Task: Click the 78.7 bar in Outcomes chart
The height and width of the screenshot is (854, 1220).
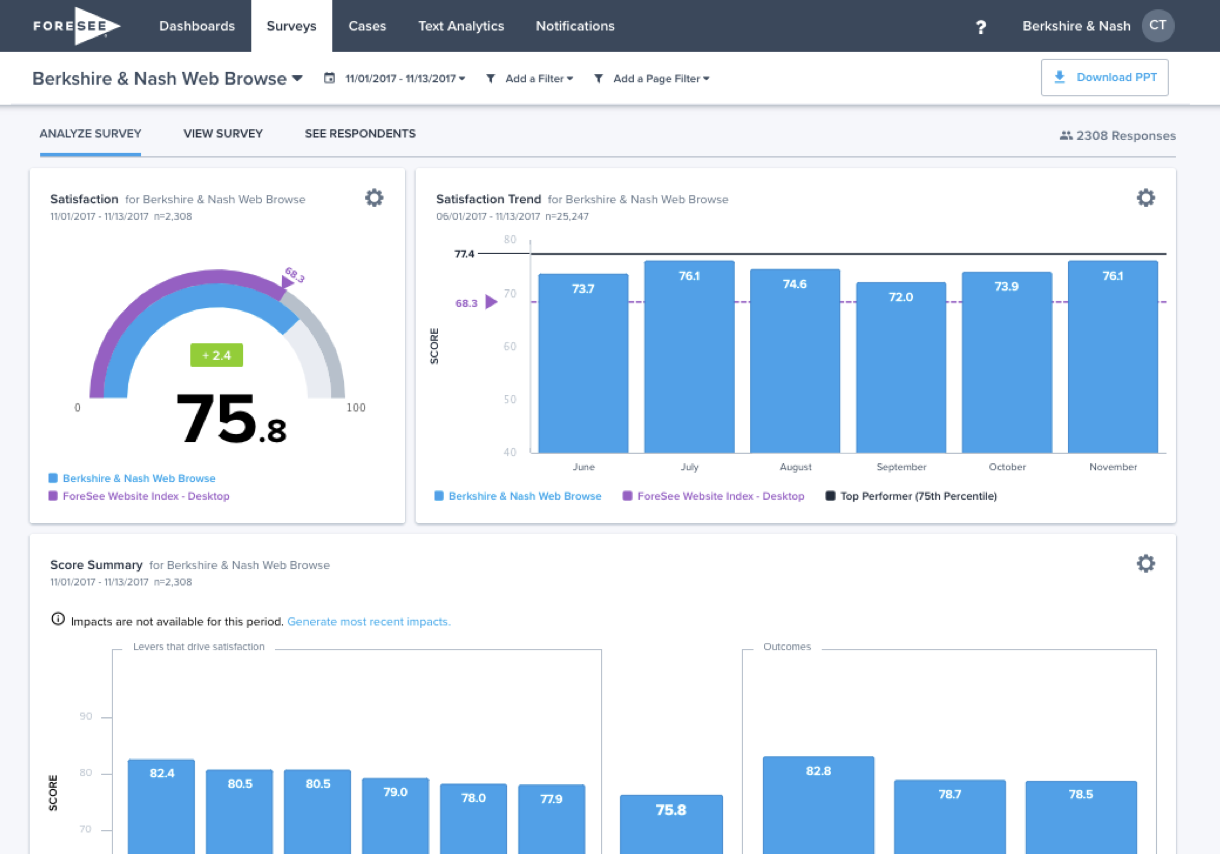Action: [950, 817]
